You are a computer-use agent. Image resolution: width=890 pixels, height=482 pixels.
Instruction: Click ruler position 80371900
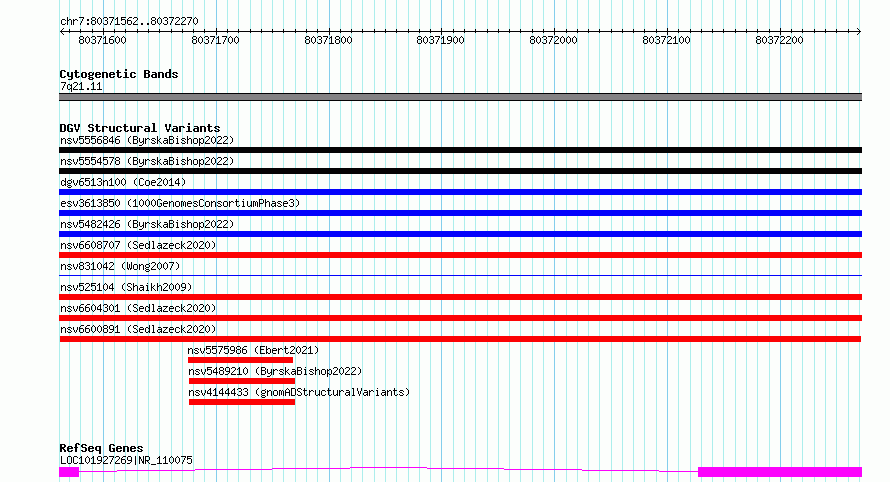(440, 40)
